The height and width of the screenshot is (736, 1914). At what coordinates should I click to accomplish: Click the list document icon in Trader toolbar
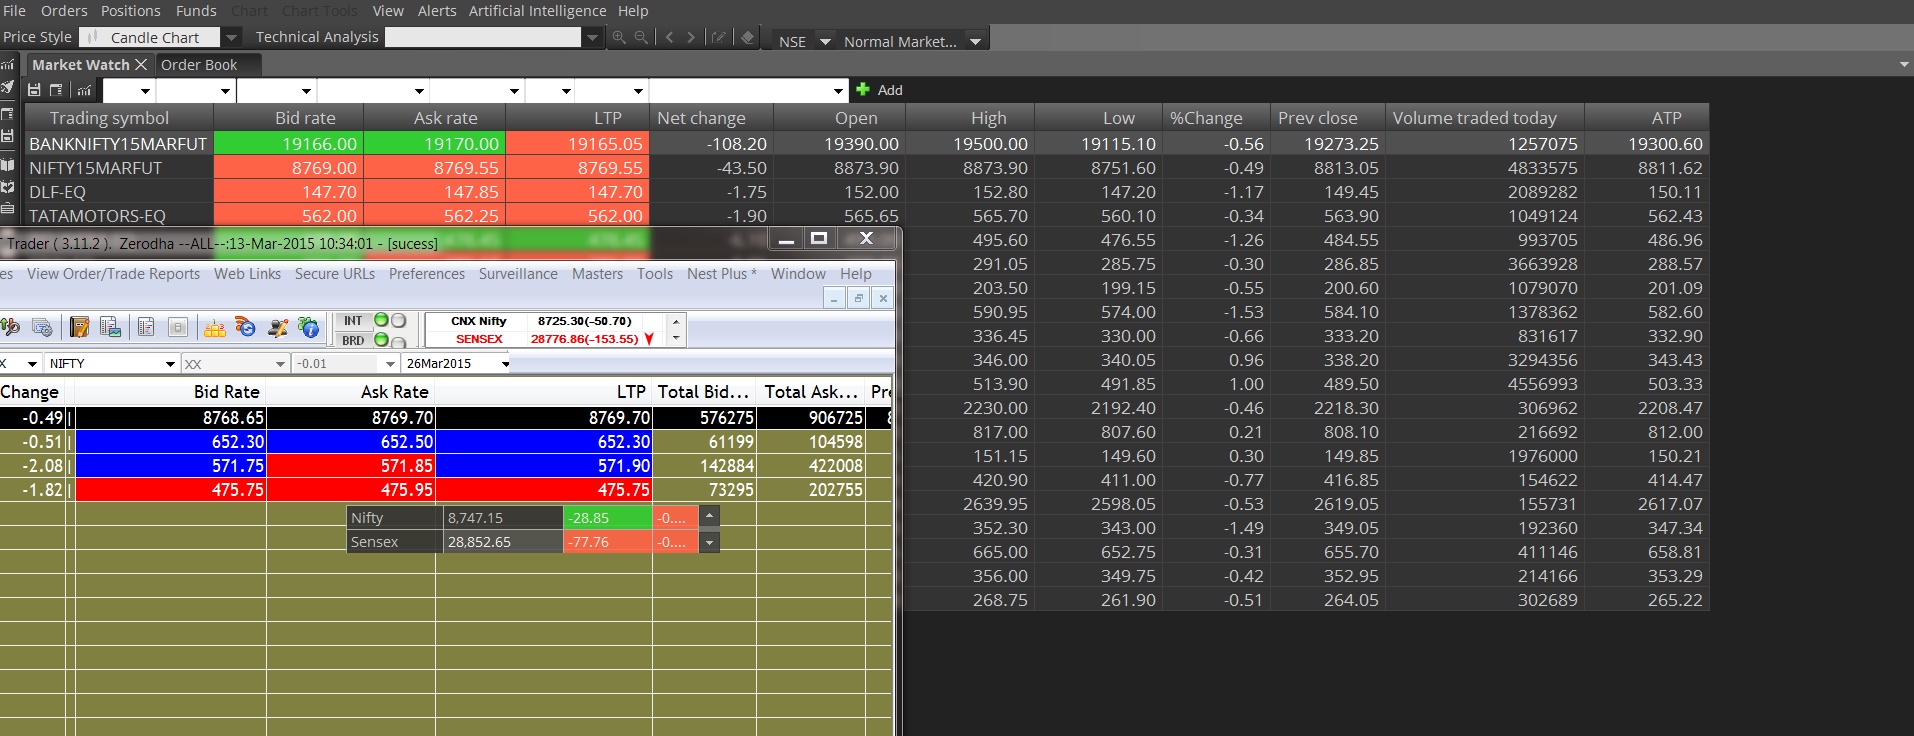pos(146,327)
